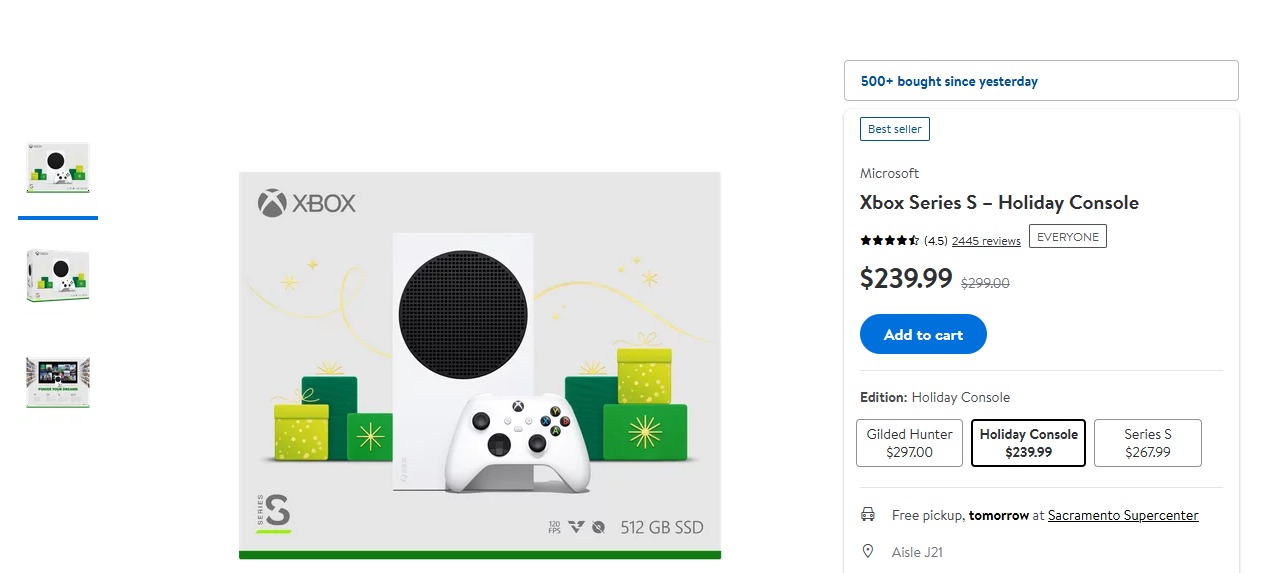Click the aisle location pin icon
The width and height of the screenshot is (1261, 573).
[x=868, y=552]
